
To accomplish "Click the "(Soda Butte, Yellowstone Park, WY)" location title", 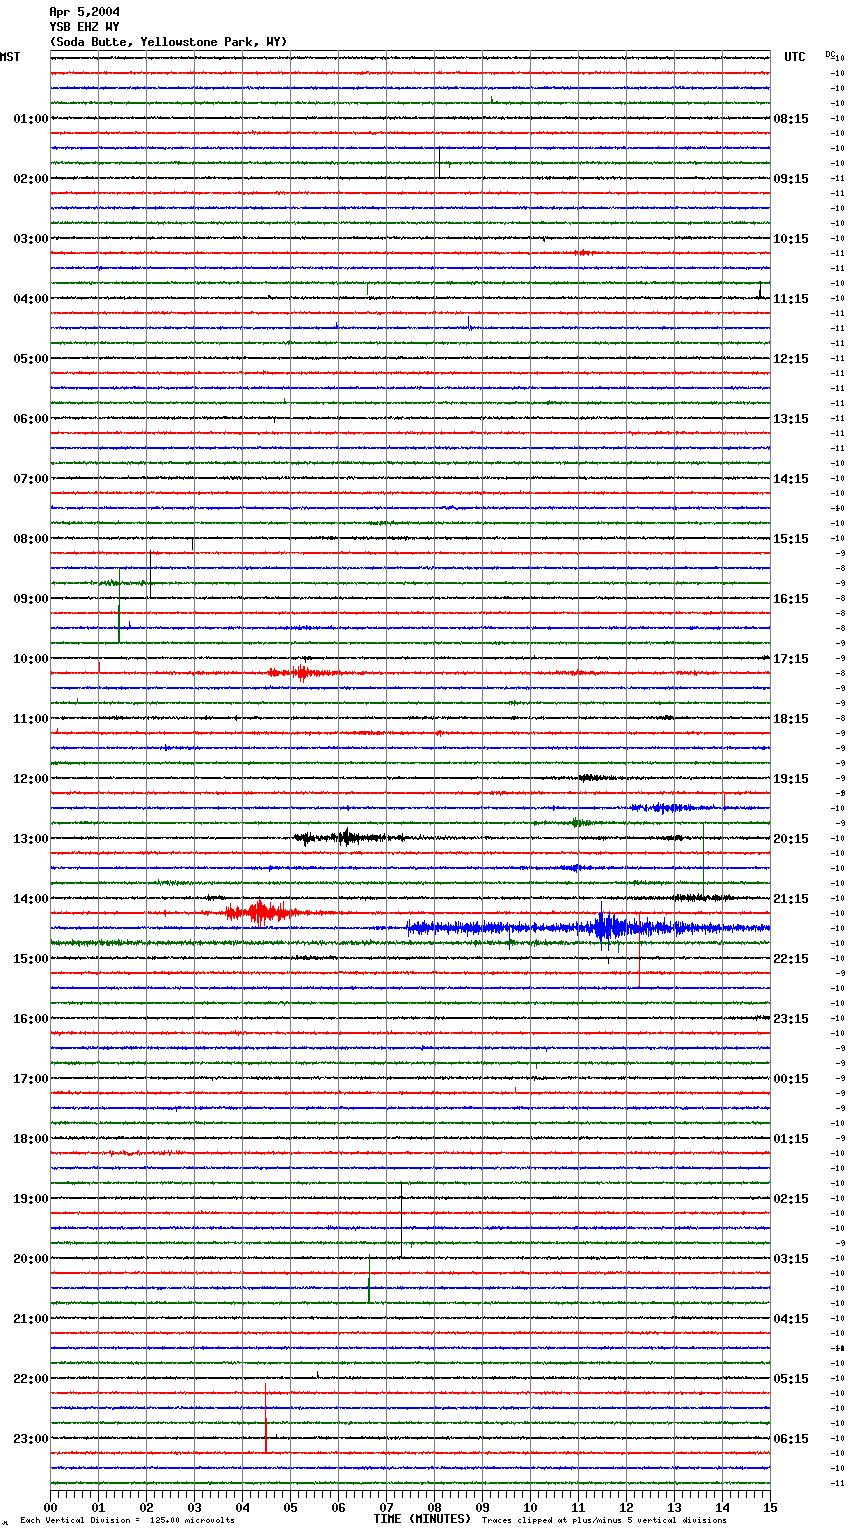I will pyautogui.click(x=168, y=42).
